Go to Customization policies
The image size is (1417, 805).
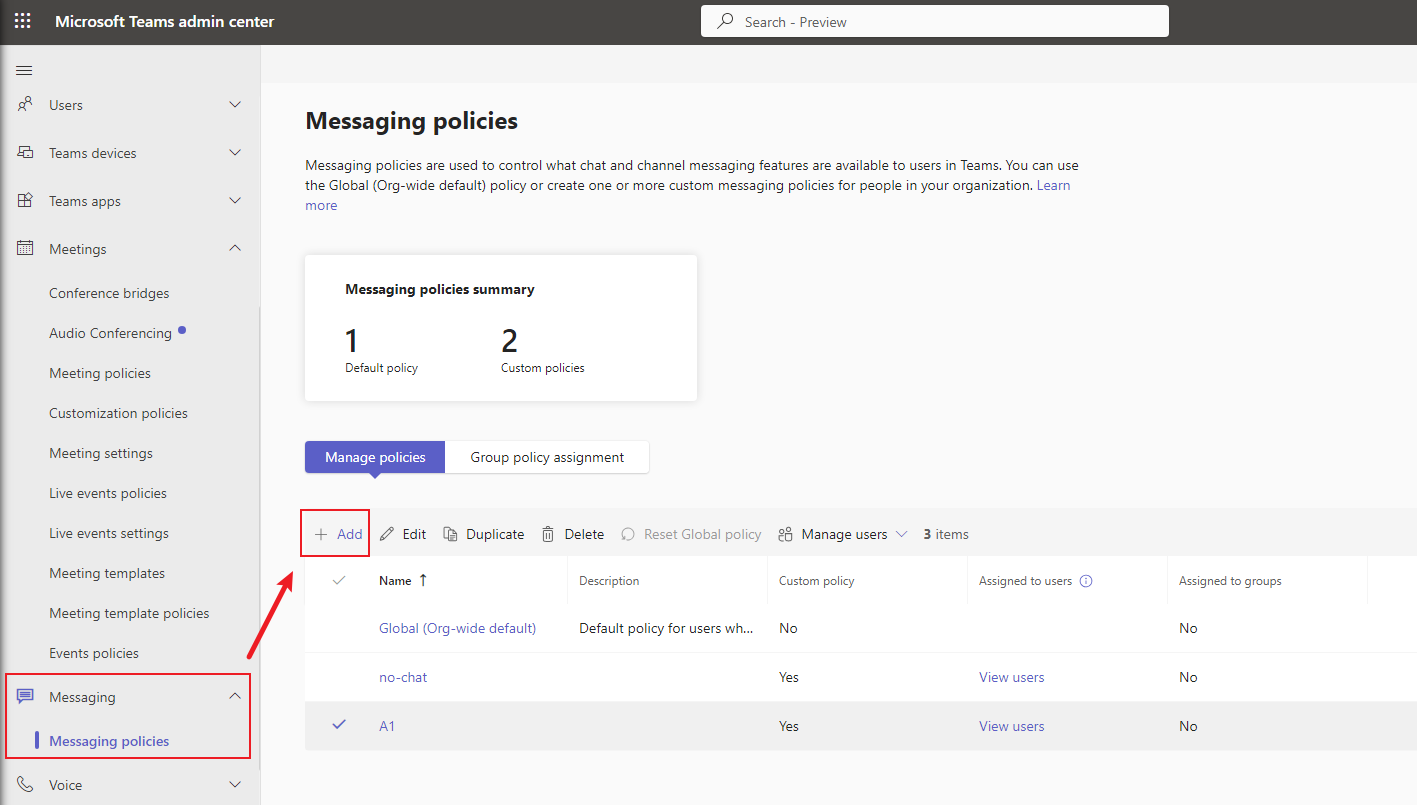(x=118, y=413)
